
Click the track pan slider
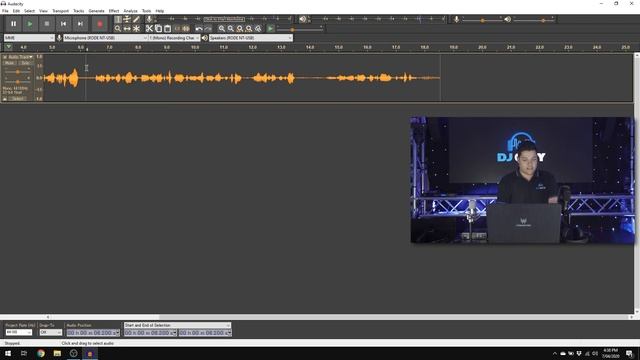coord(18,81)
